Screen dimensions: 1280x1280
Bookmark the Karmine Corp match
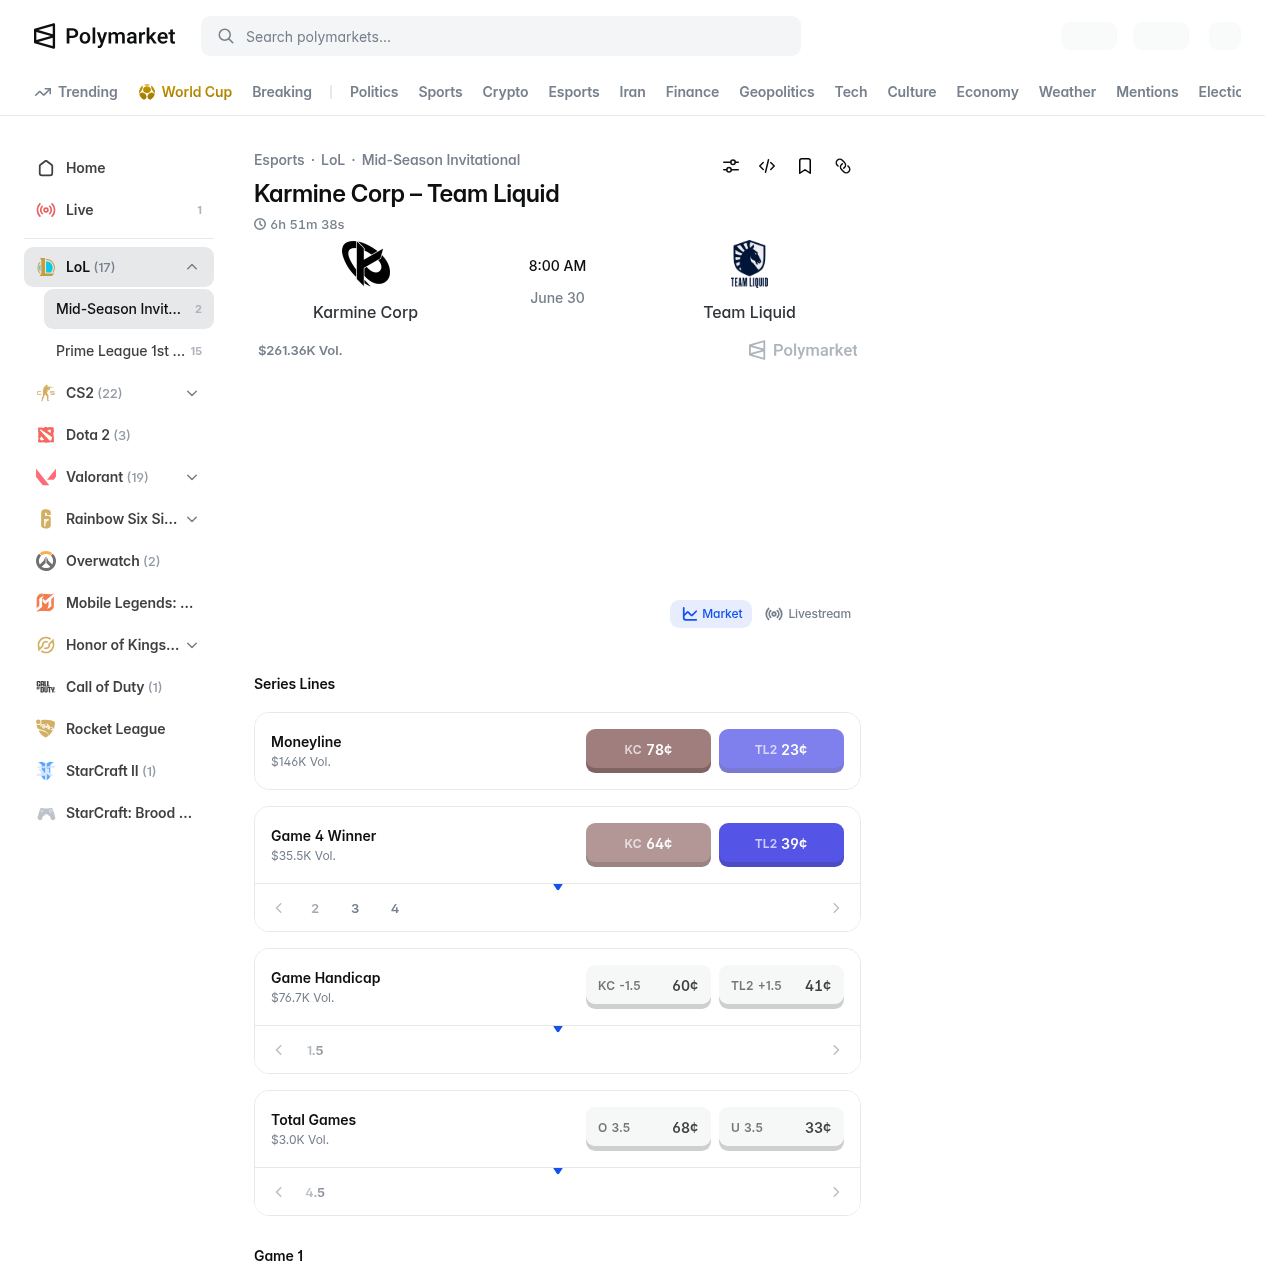(x=805, y=166)
